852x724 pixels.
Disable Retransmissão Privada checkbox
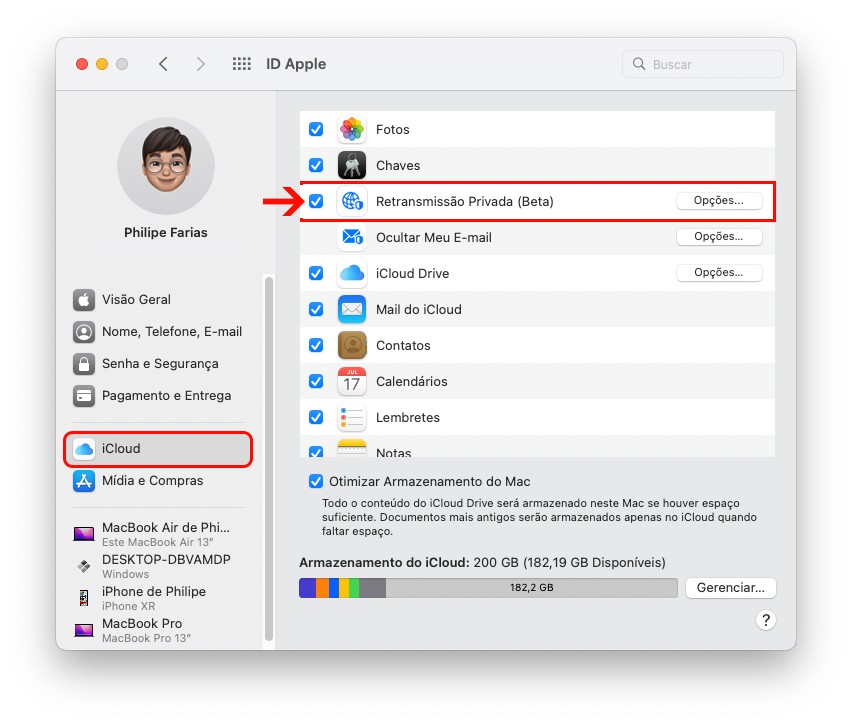point(316,201)
